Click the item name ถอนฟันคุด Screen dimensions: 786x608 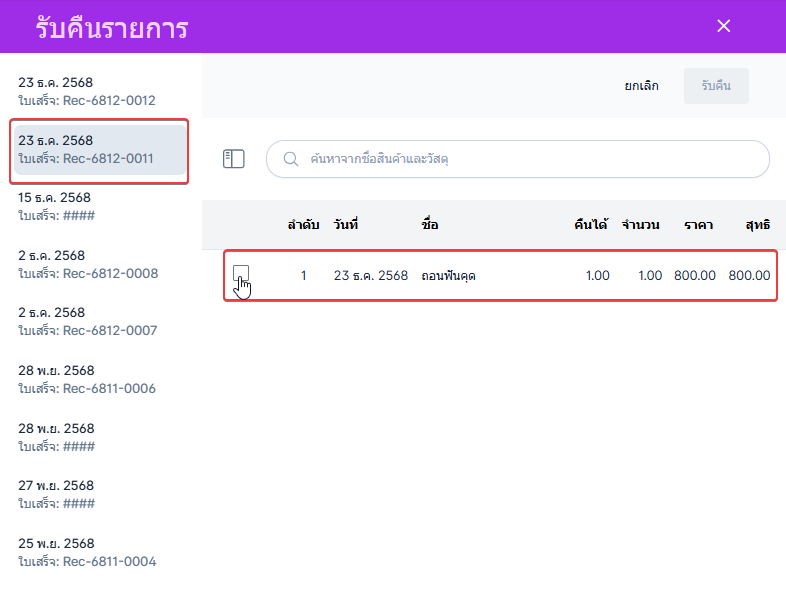[x=448, y=276]
